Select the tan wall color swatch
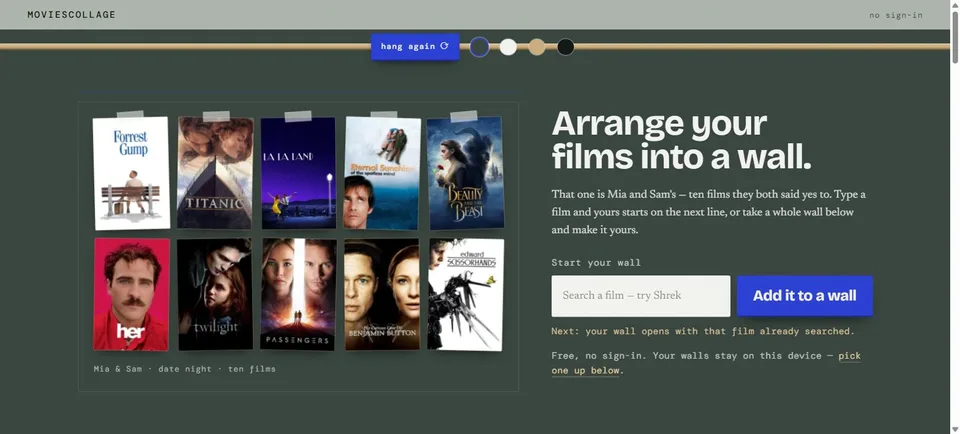Image resolution: width=960 pixels, height=434 pixels. pyautogui.click(x=537, y=47)
